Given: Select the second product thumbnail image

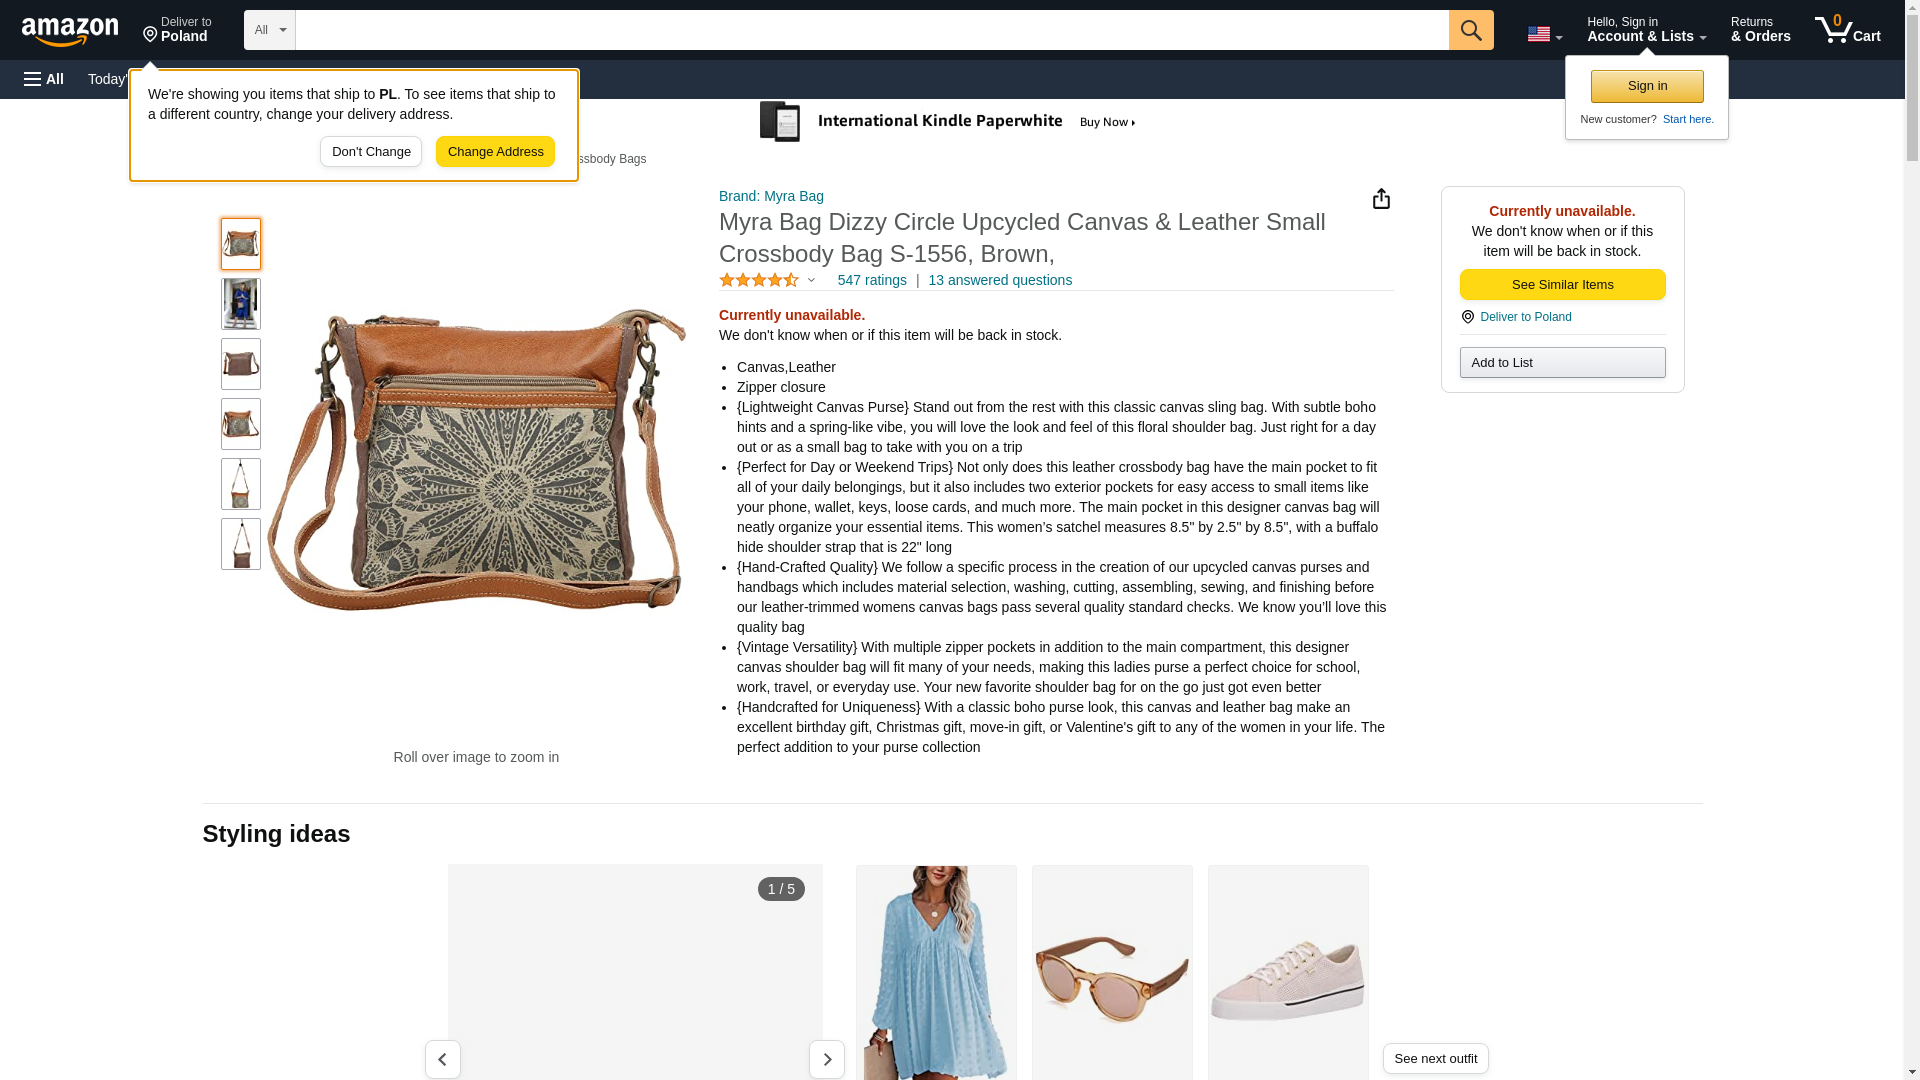Looking at the screenshot, I should [241, 304].
